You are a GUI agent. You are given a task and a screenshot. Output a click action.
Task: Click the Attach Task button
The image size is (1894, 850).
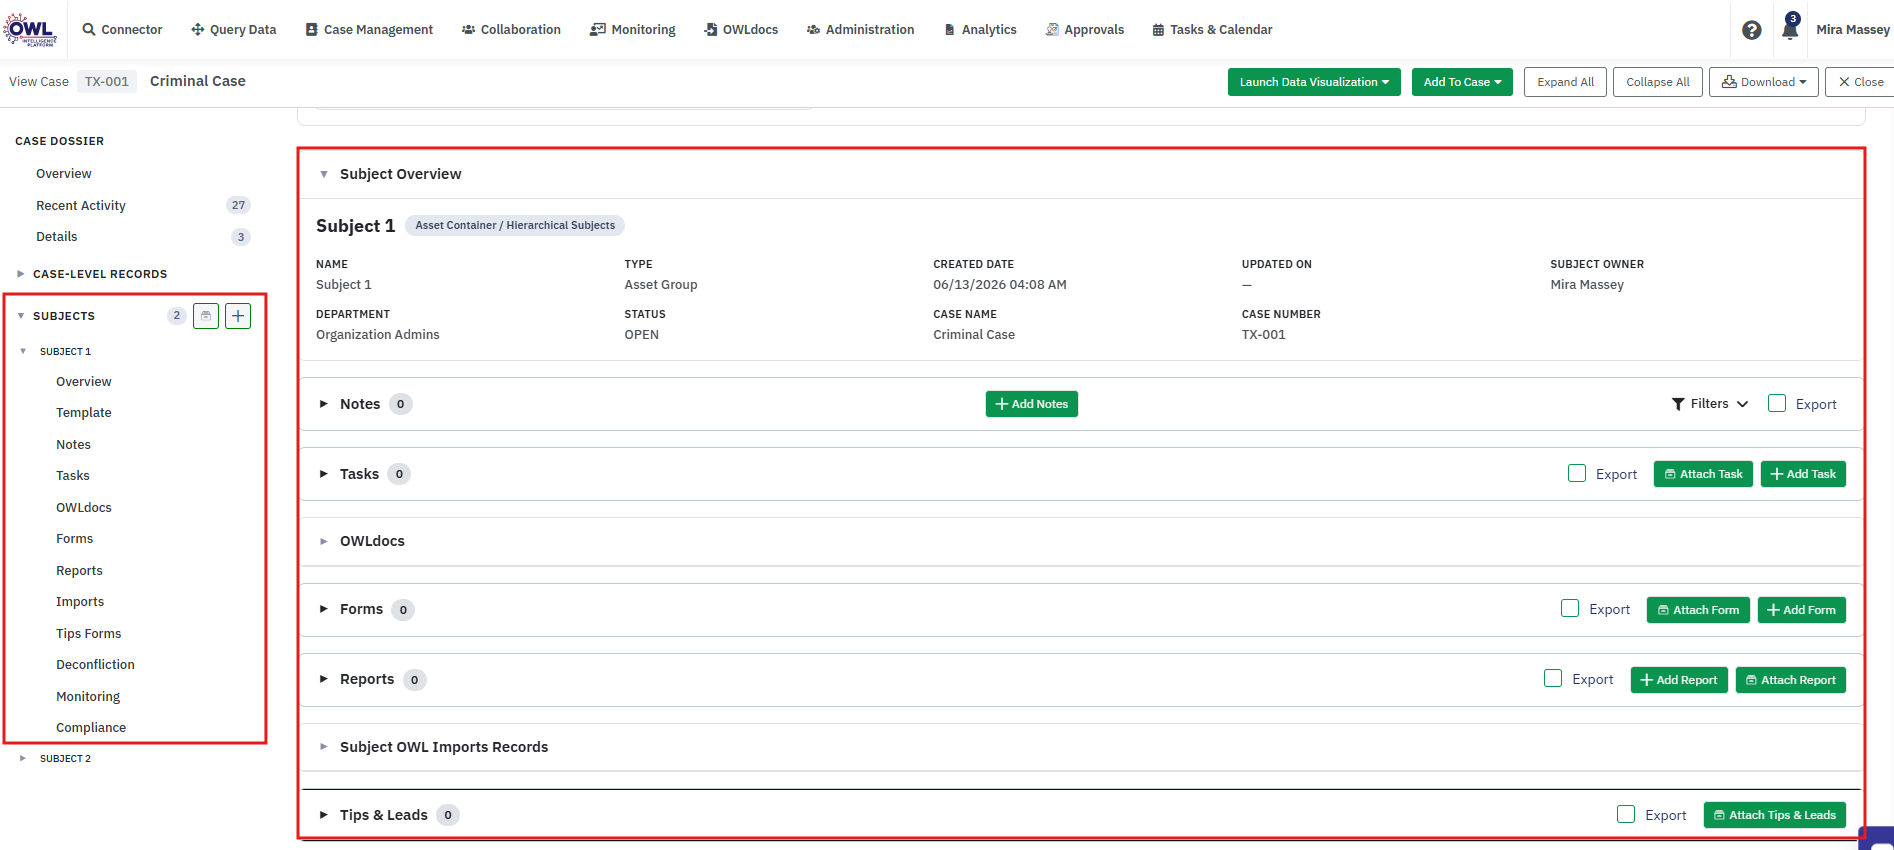tap(1703, 474)
